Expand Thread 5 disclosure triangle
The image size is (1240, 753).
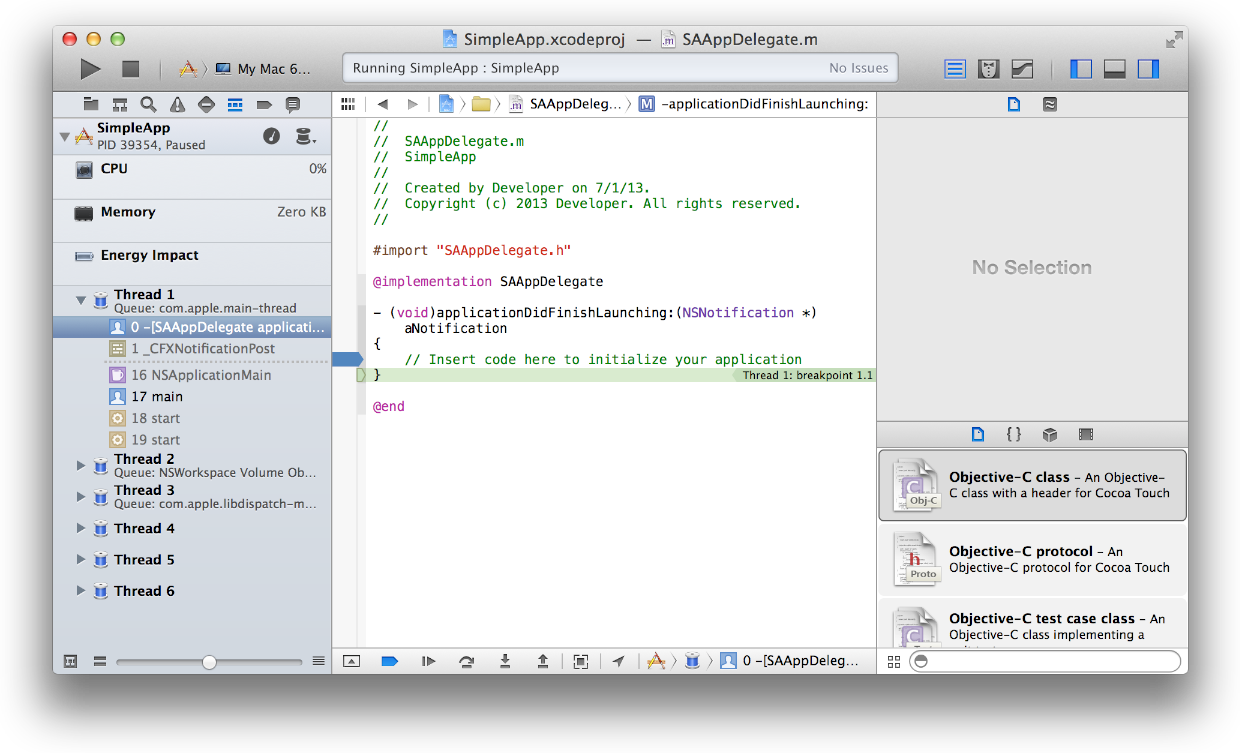(x=82, y=559)
